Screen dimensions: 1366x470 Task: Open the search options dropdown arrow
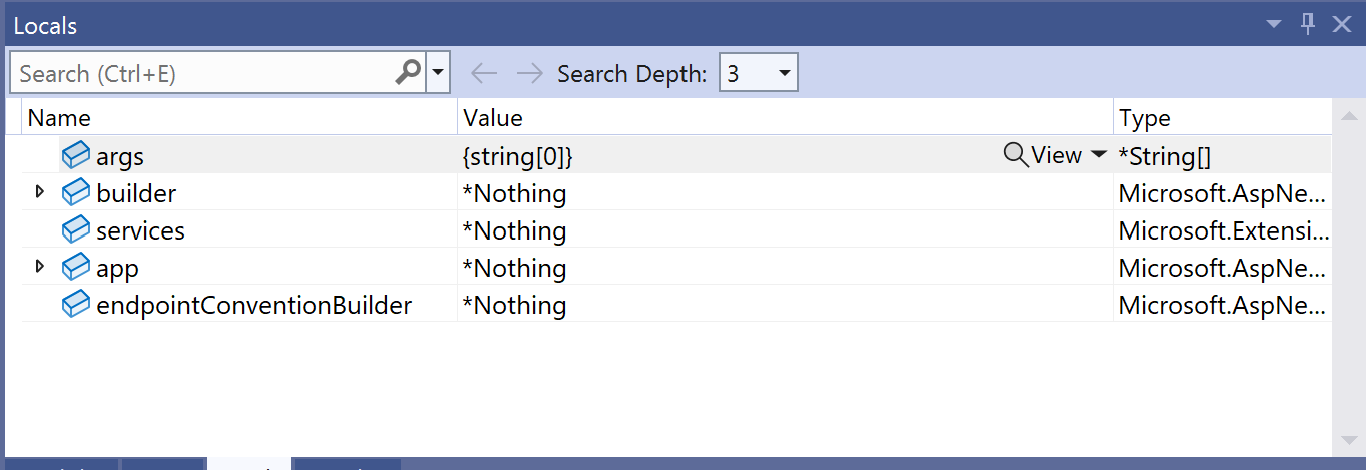point(438,73)
